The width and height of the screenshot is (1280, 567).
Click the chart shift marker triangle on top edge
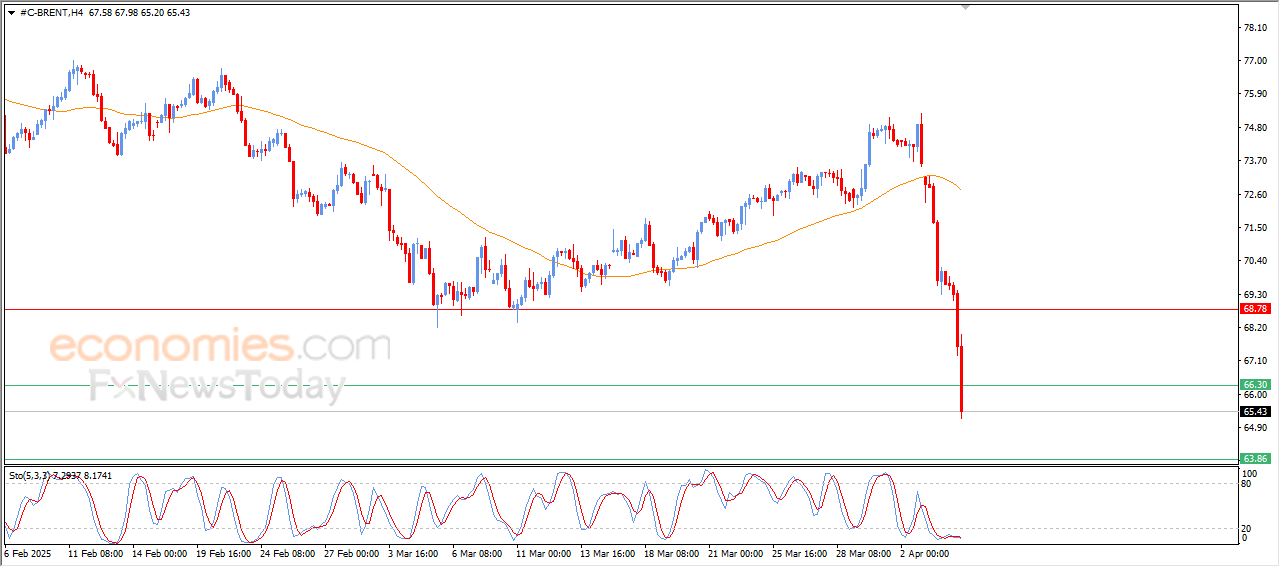click(965, 8)
